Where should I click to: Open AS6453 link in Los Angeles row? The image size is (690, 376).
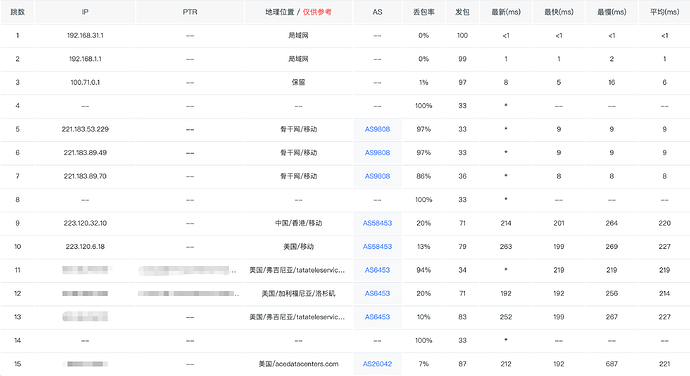coord(377,293)
